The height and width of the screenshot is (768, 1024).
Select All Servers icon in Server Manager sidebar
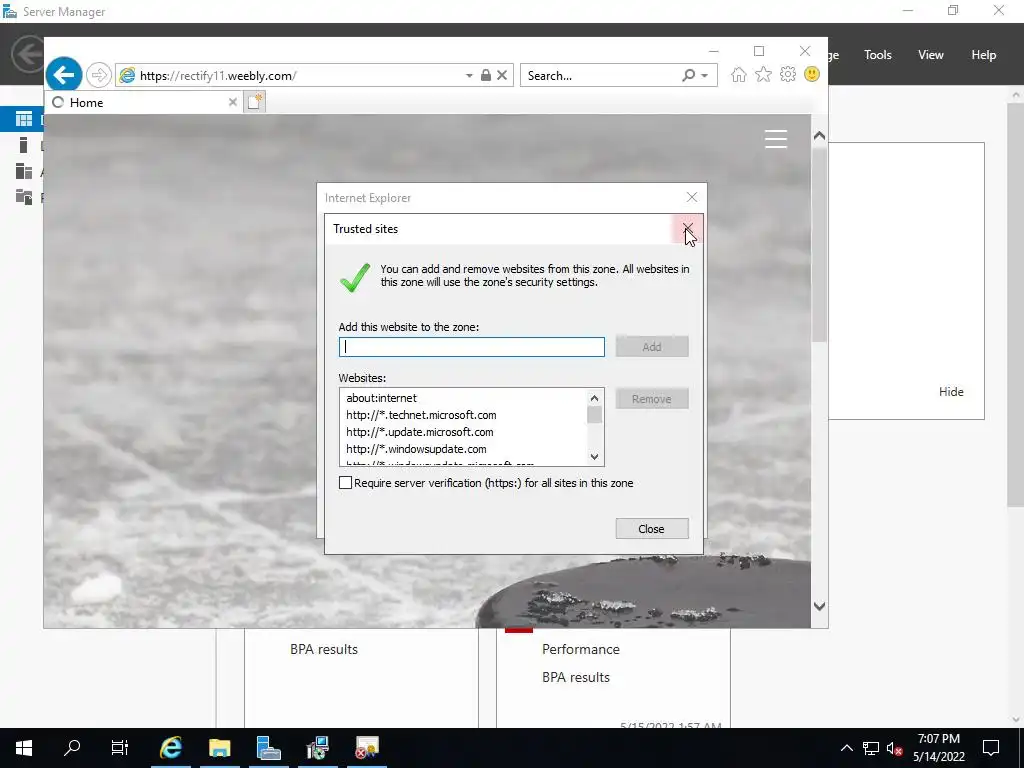[24, 171]
